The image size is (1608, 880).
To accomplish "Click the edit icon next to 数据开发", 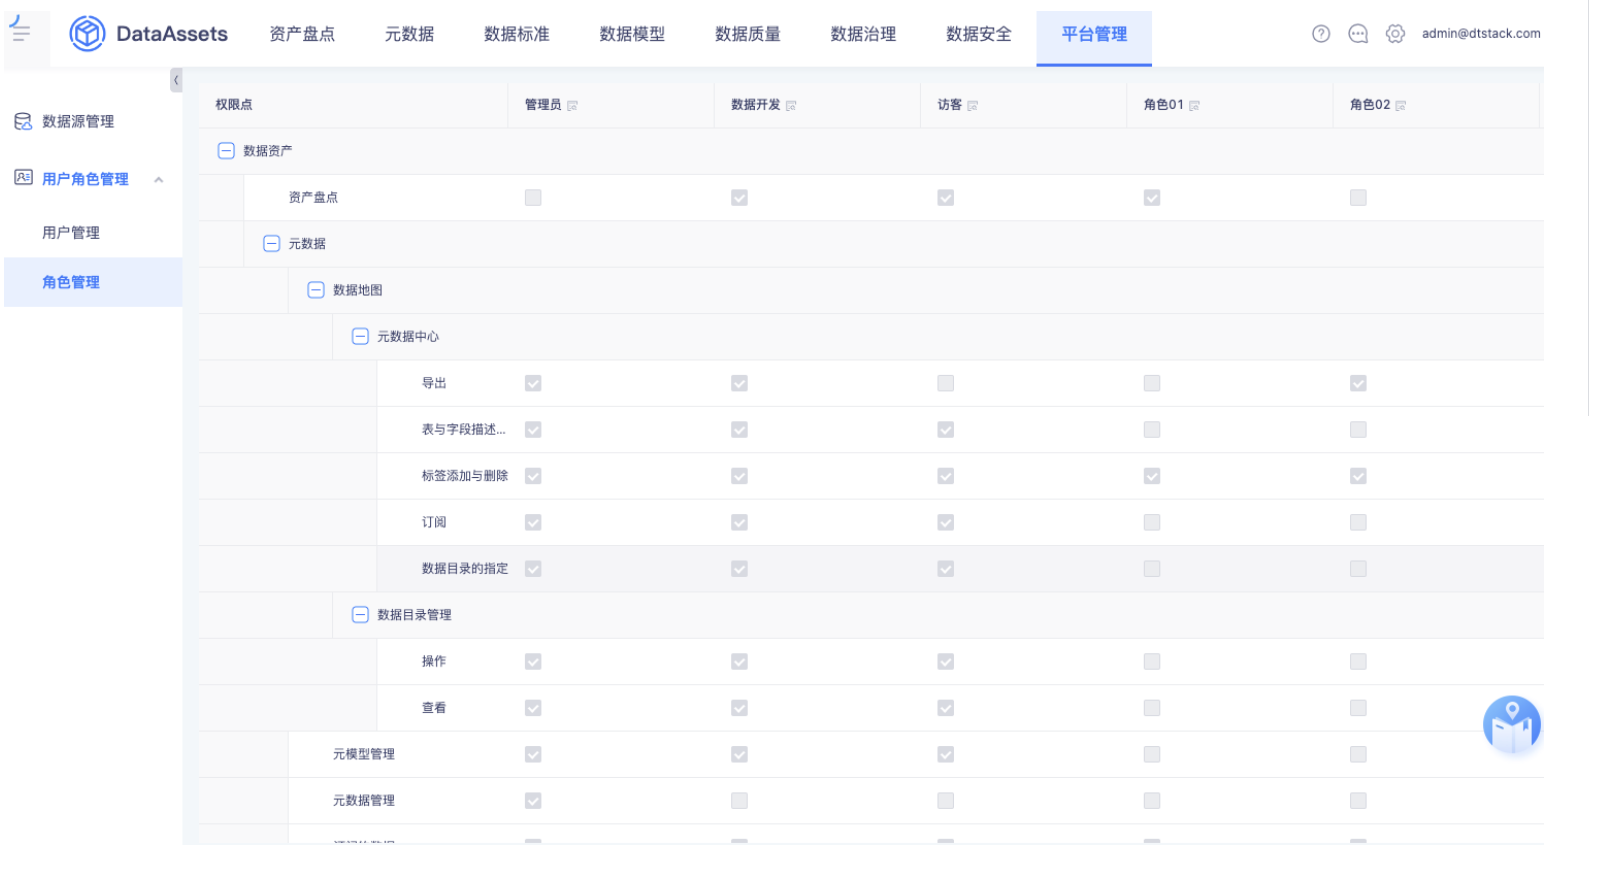I will pos(791,105).
